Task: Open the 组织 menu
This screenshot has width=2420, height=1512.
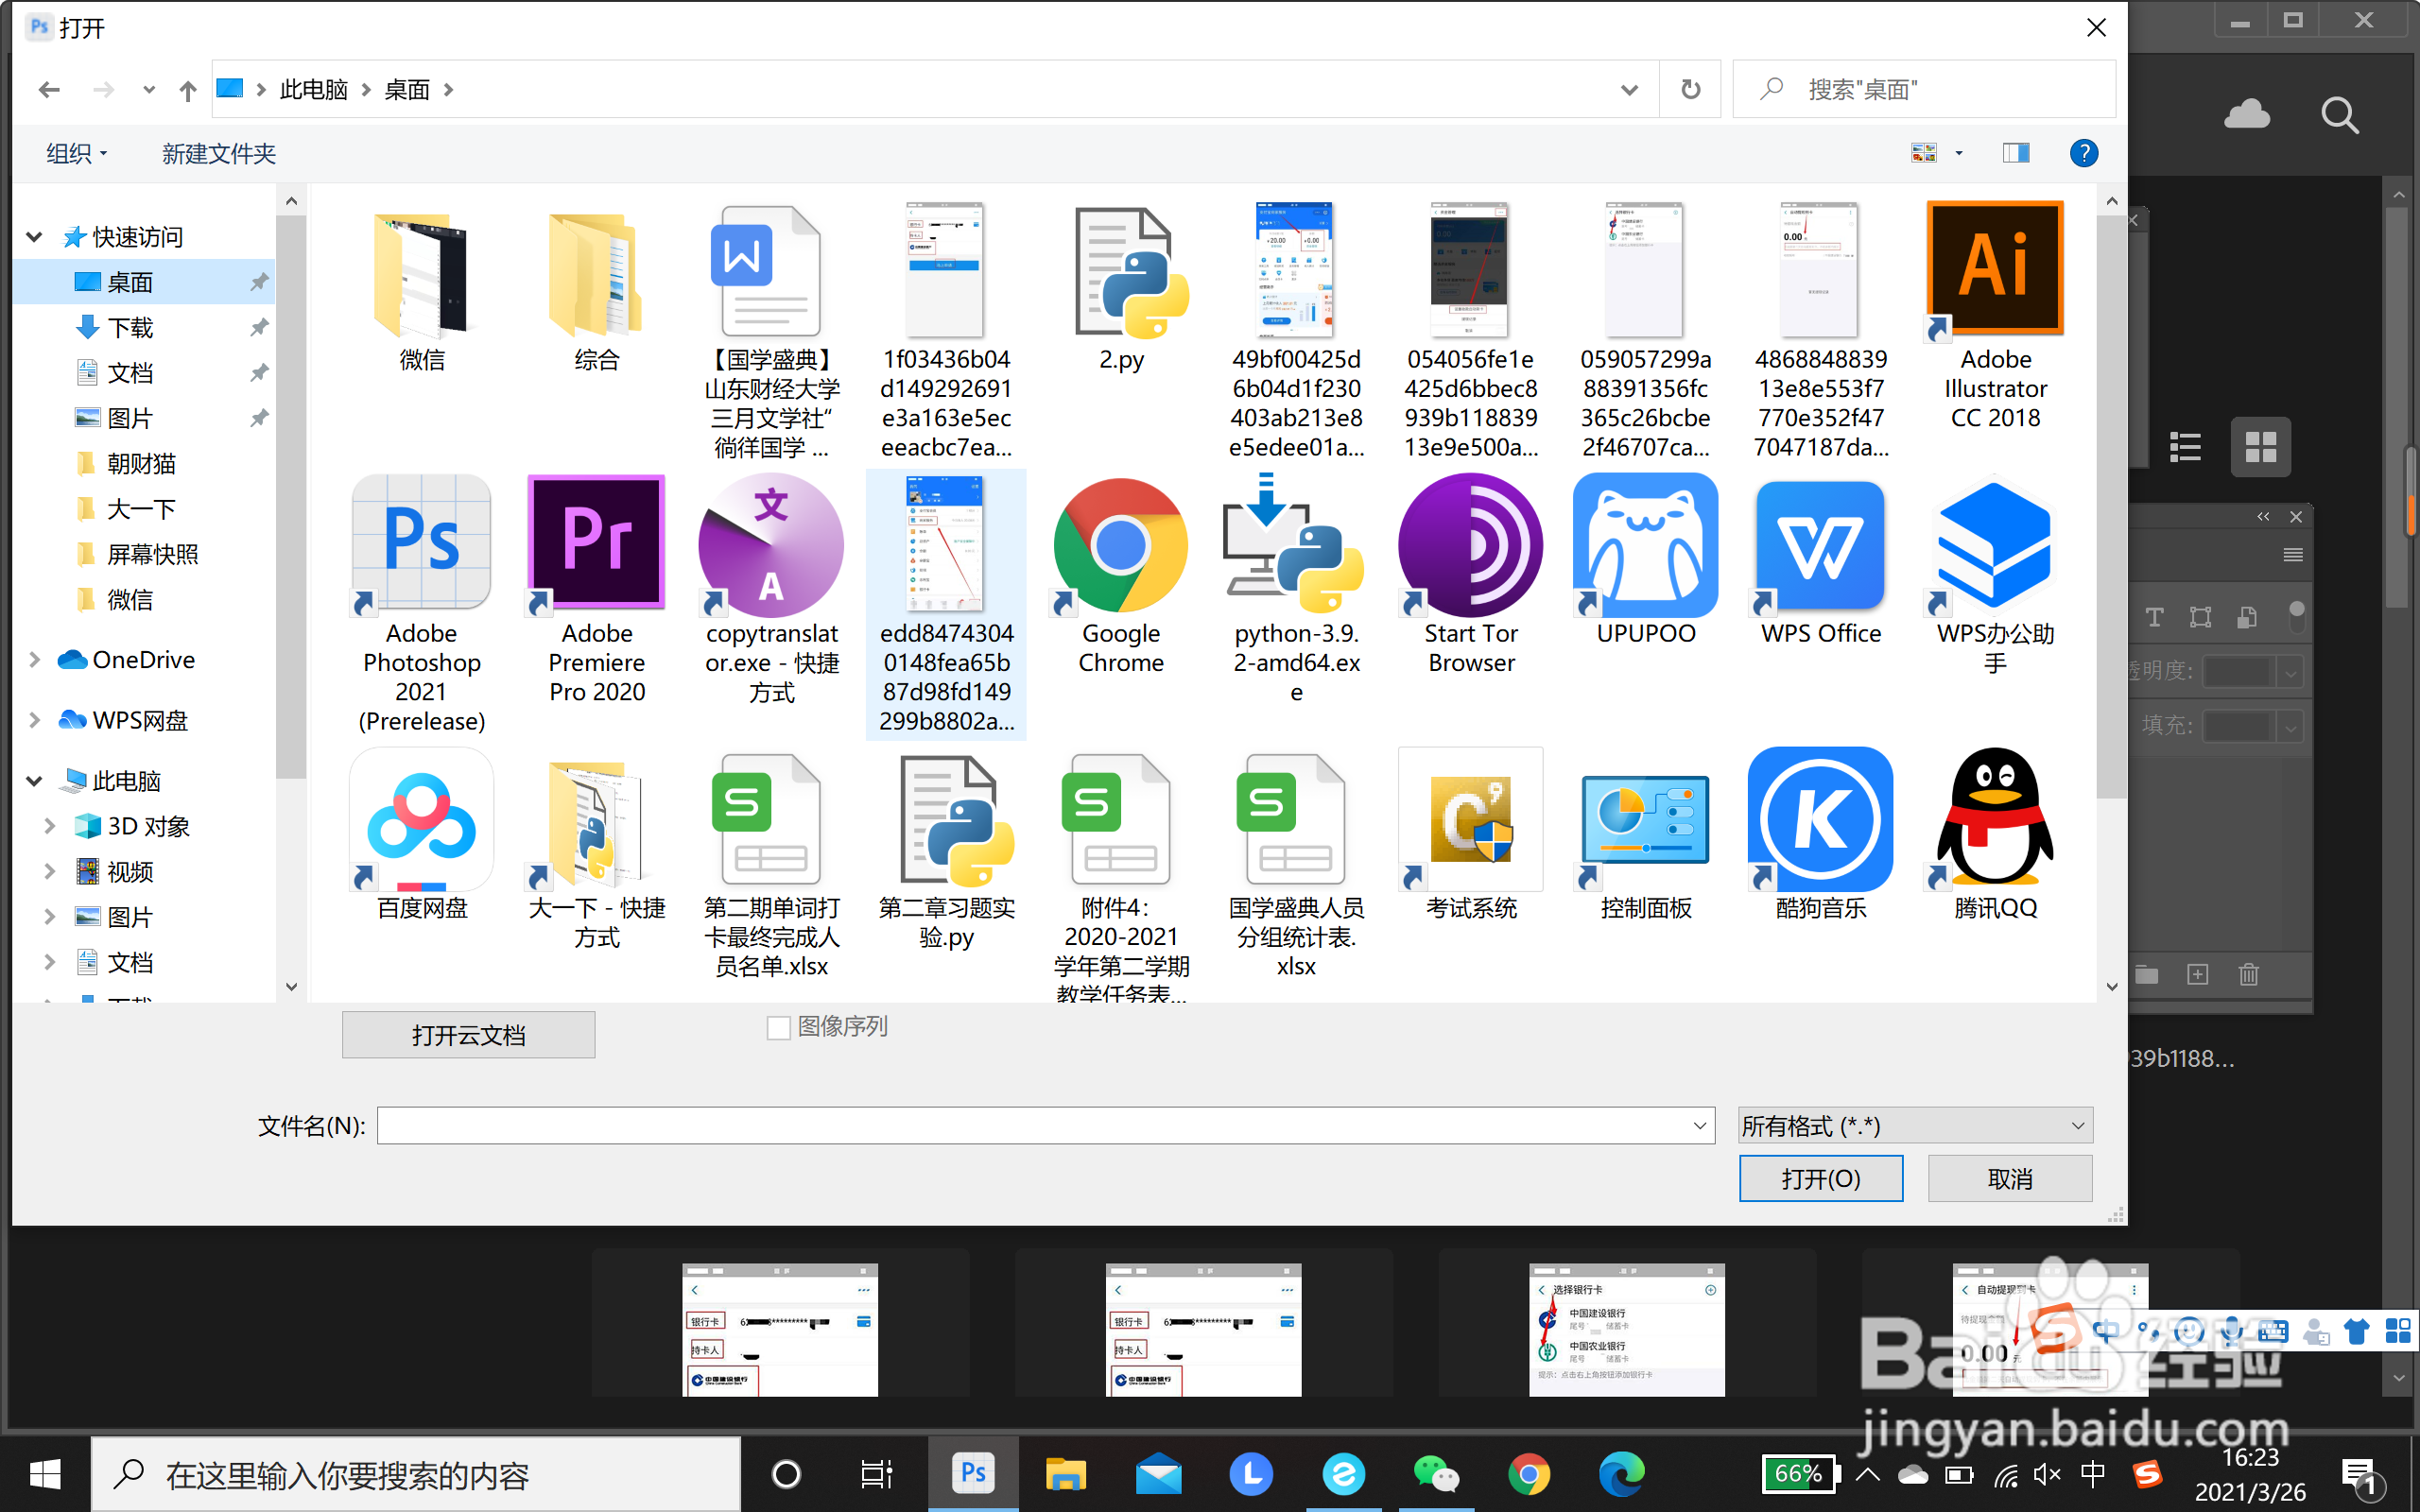Action: pyautogui.click(x=76, y=153)
